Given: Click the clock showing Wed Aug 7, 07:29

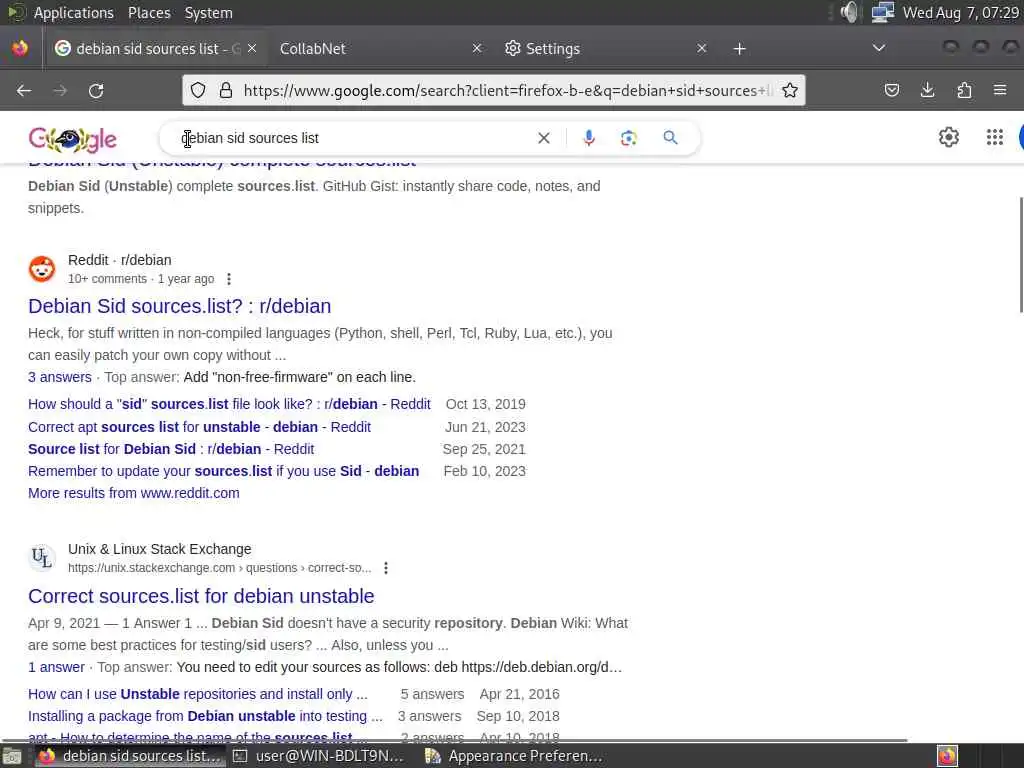Looking at the screenshot, I should [x=960, y=12].
